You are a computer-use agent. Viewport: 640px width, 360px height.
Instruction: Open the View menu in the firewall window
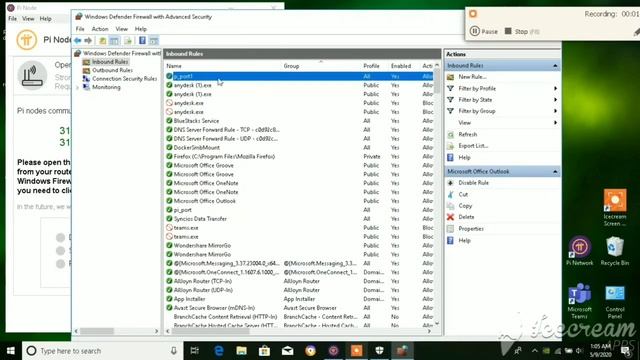[122, 29]
